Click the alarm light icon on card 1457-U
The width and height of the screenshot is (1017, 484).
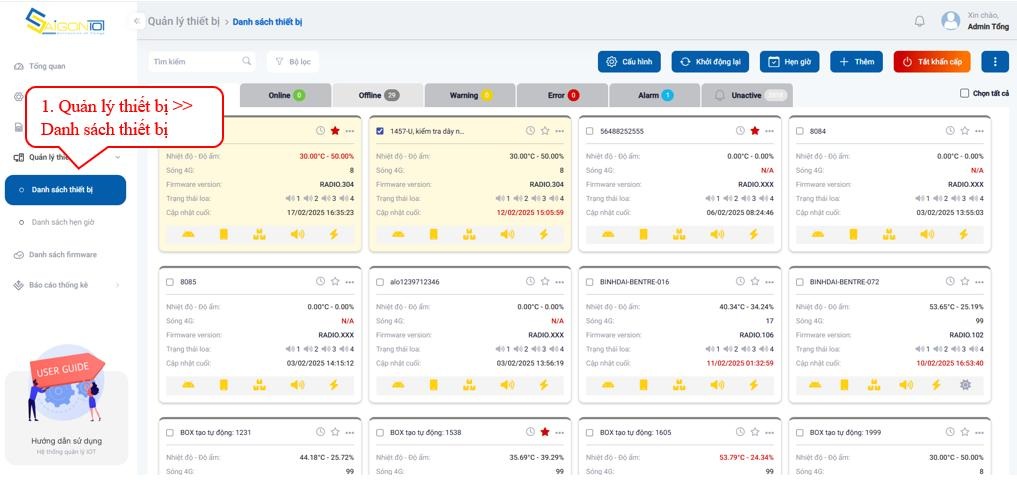pyautogui.click(x=398, y=234)
